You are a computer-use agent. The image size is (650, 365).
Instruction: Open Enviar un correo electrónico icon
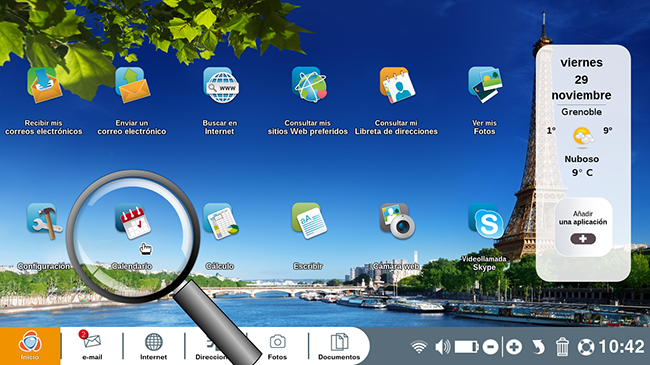132,85
